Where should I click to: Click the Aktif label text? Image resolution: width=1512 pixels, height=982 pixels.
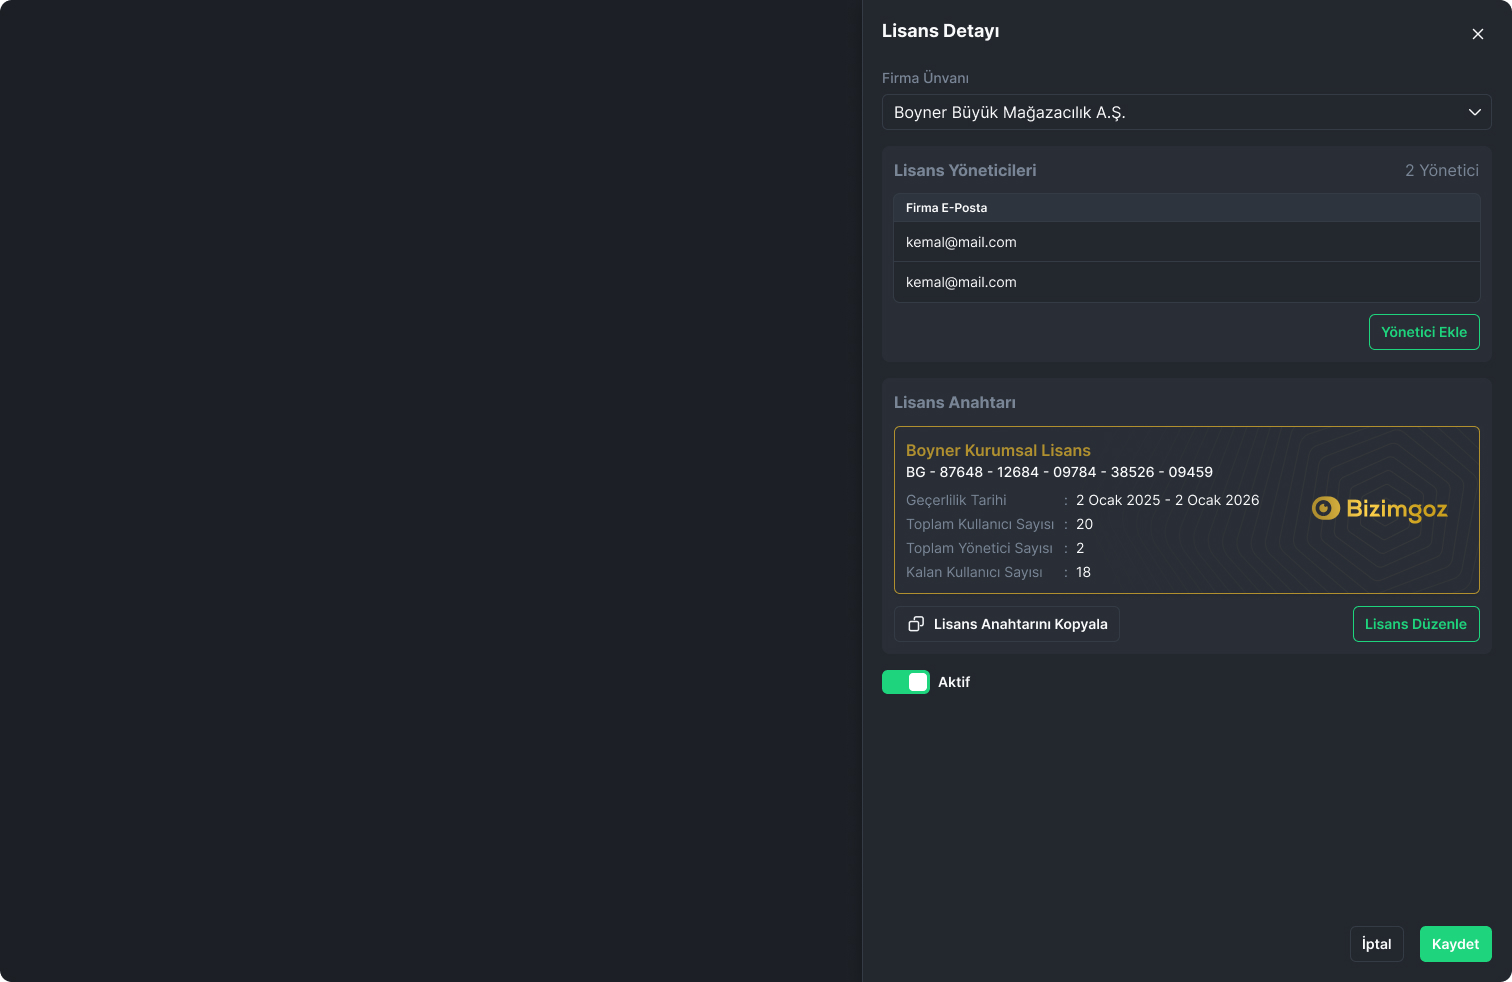[954, 682]
